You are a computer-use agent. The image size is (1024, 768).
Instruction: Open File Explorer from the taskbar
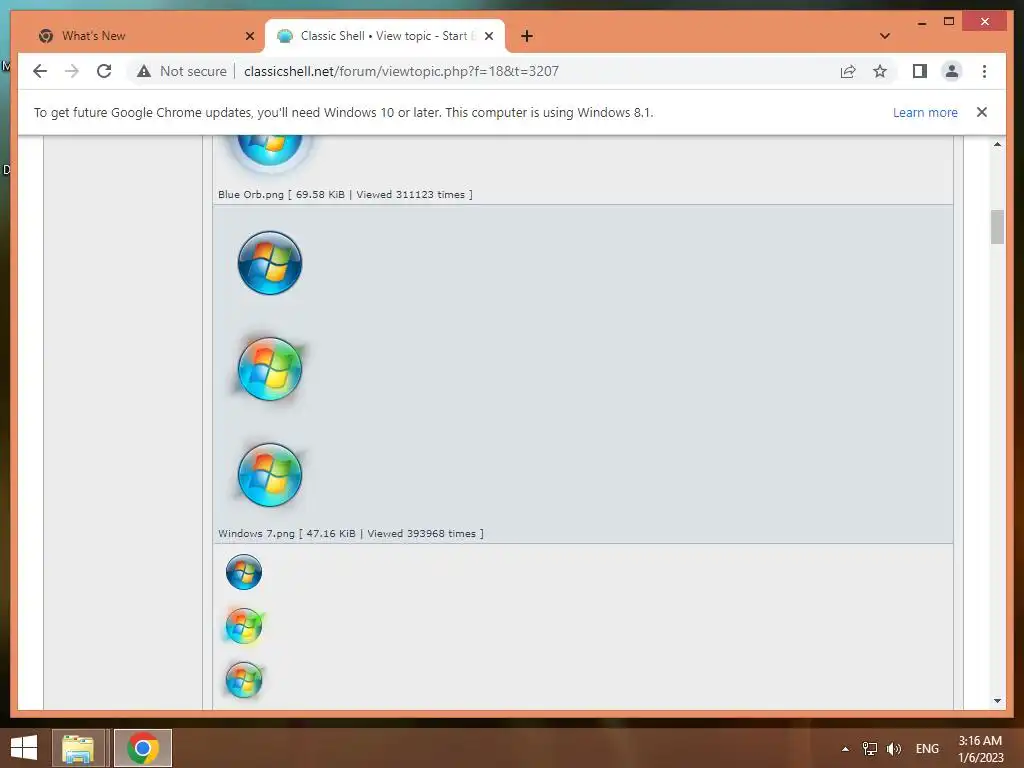click(x=78, y=748)
